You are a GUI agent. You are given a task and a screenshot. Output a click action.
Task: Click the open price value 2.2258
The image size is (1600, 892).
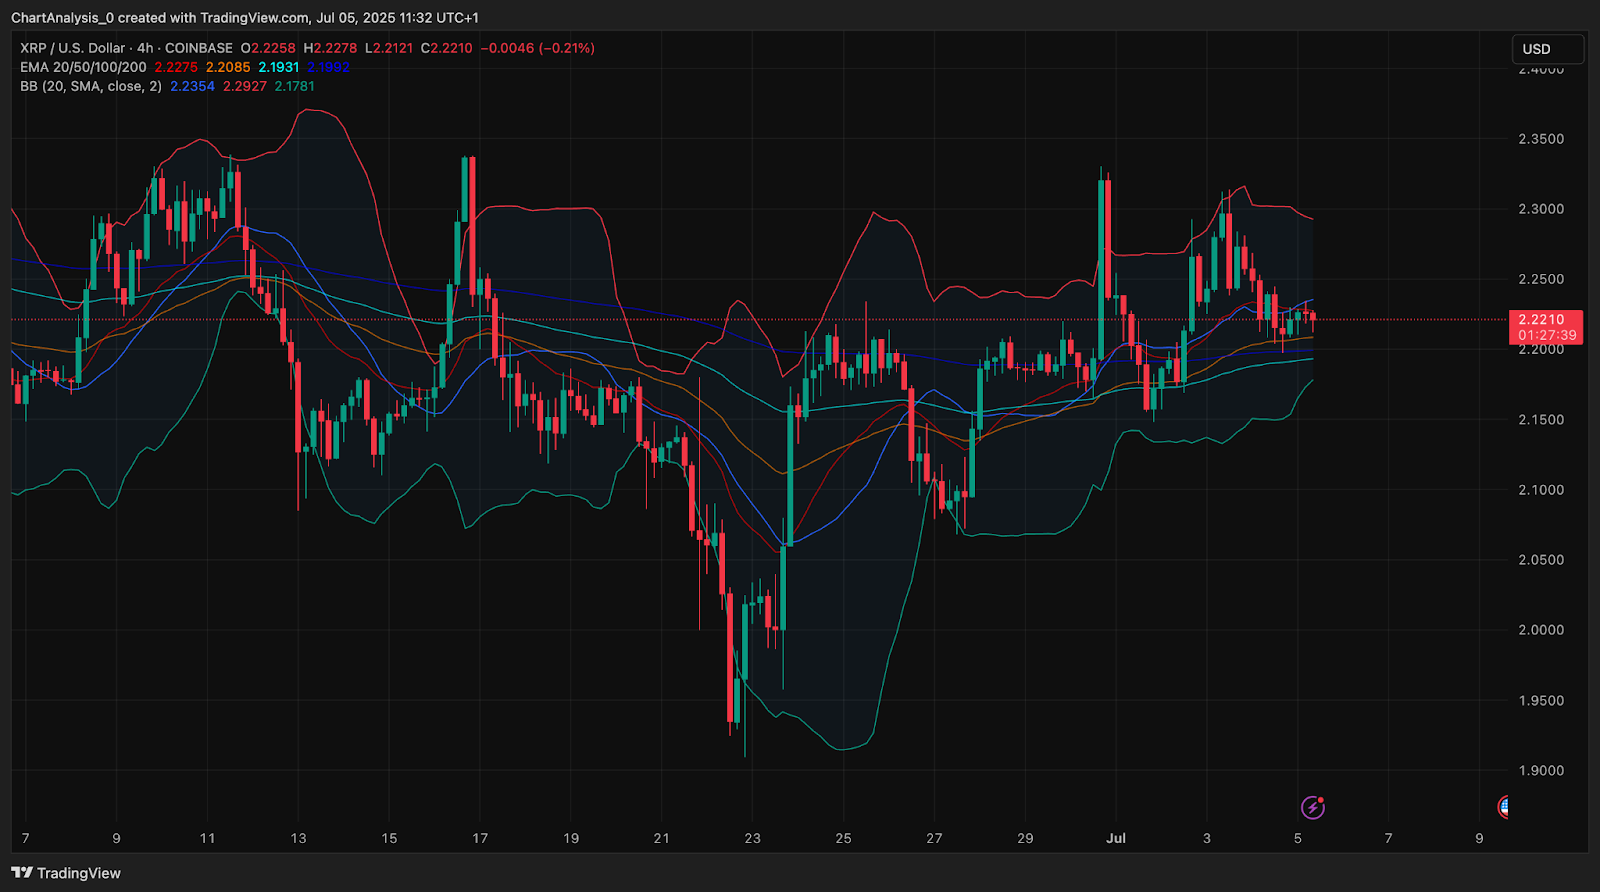click(273, 48)
